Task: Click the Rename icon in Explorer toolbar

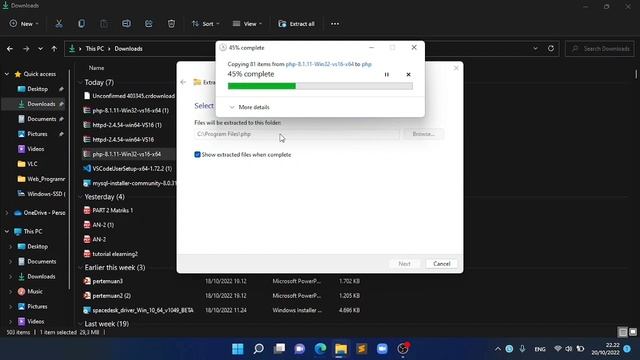Action: click(127, 24)
